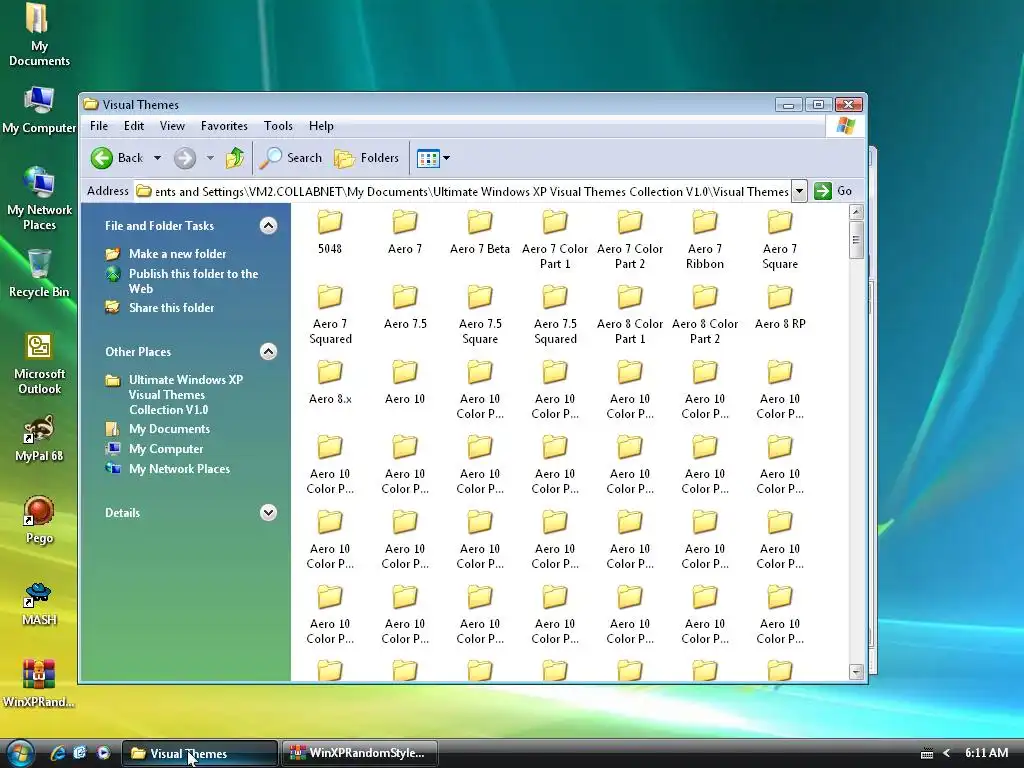This screenshot has width=1024, height=768.
Task: Open the File menu
Action: coord(99,126)
